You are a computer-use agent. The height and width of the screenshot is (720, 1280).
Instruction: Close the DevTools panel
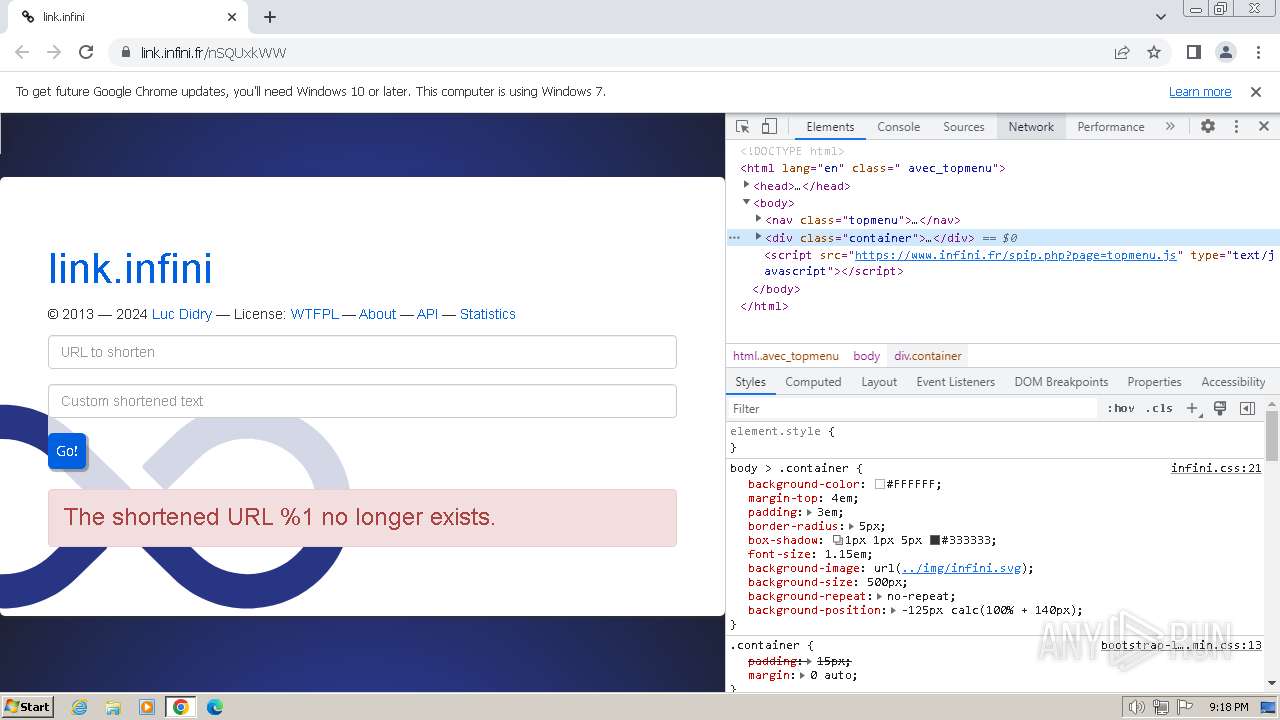1264,127
